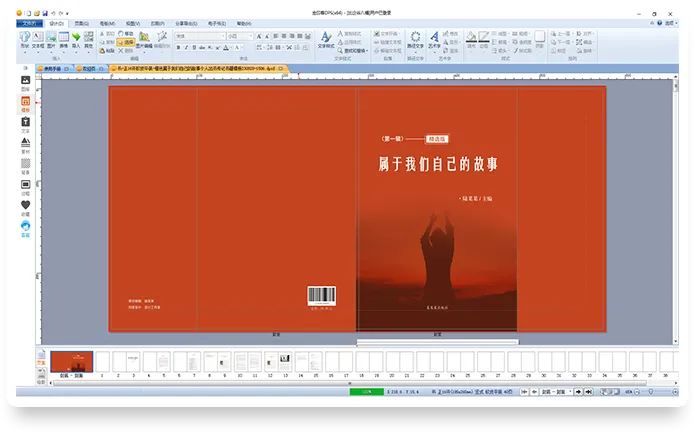Open the 文件(F) menu

(x=29, y=22)
